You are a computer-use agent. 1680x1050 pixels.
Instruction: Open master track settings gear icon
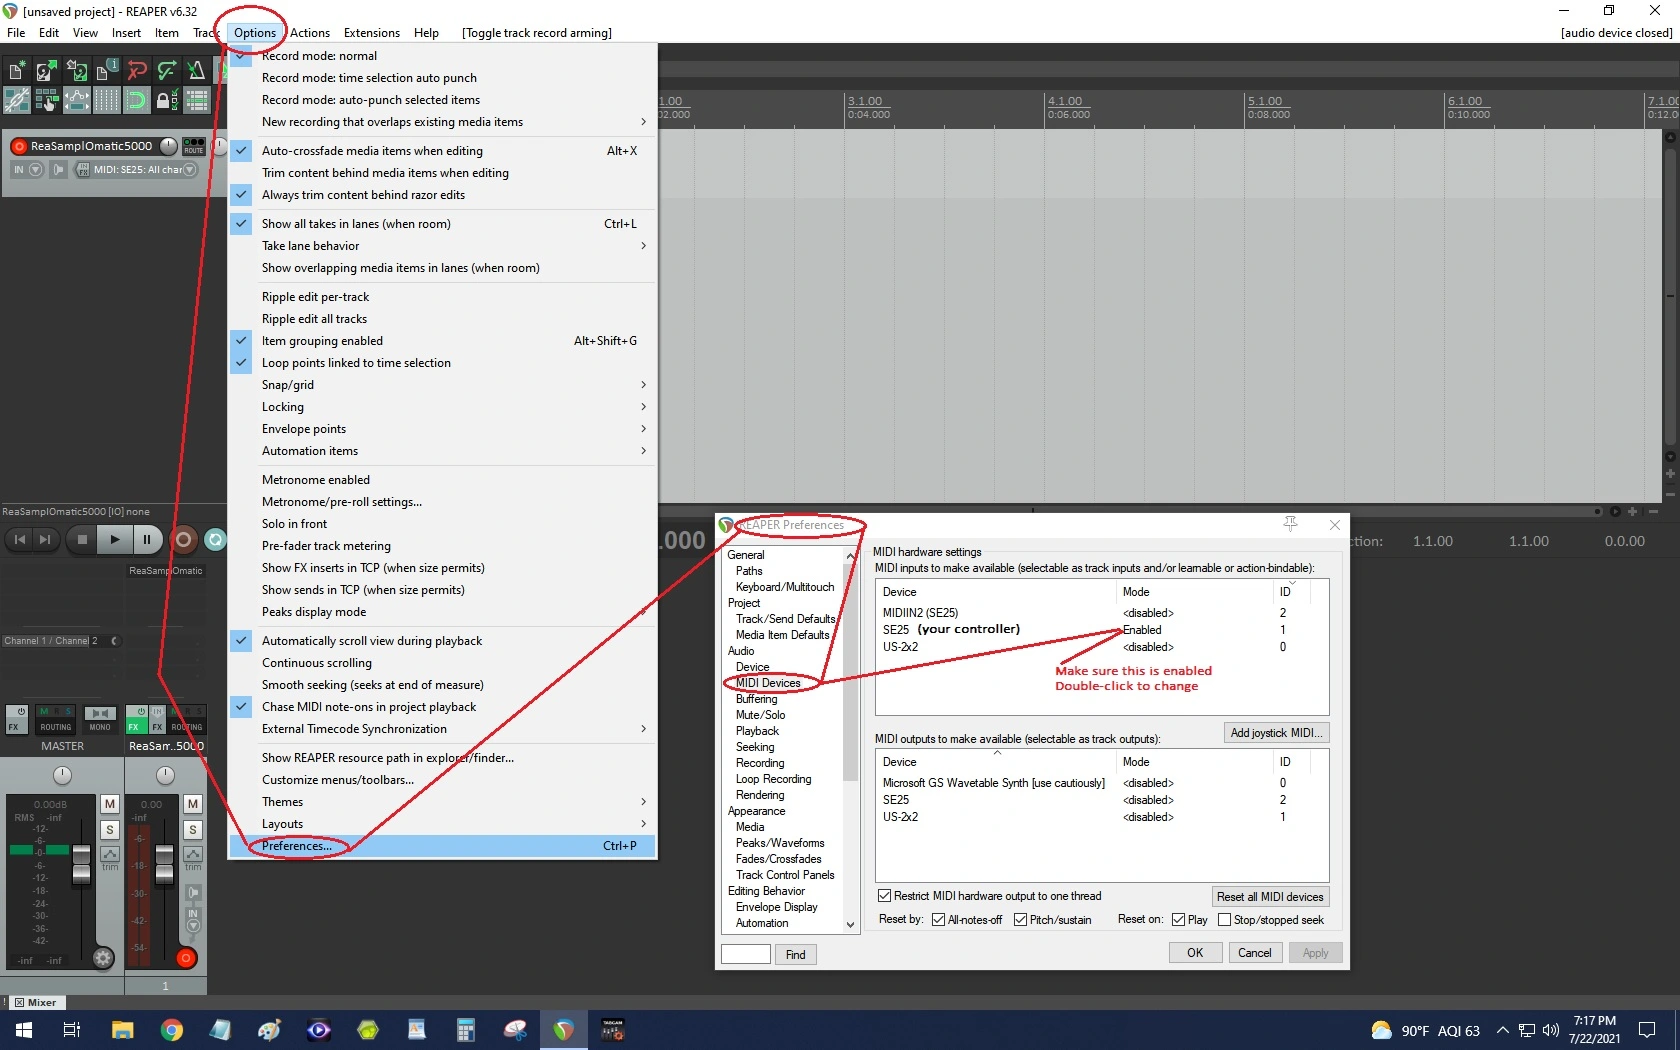[103, 958]
